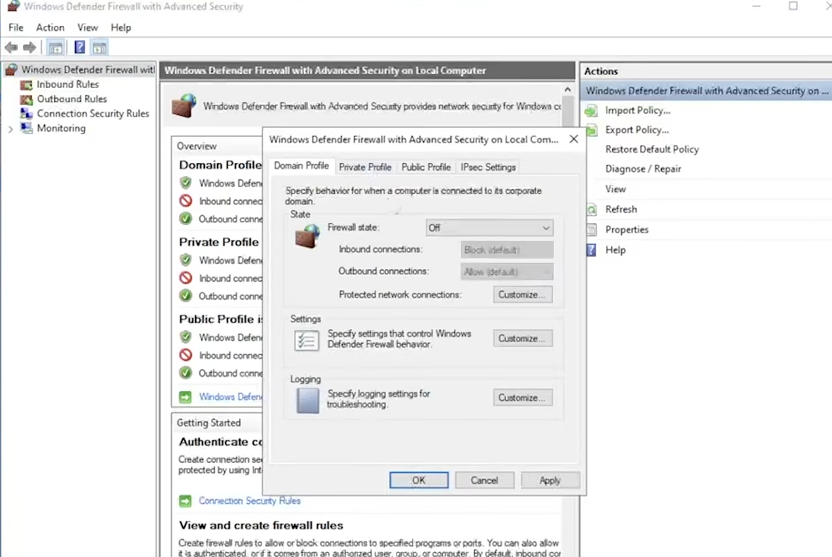Click the Help icon in Actions pane

592,250
